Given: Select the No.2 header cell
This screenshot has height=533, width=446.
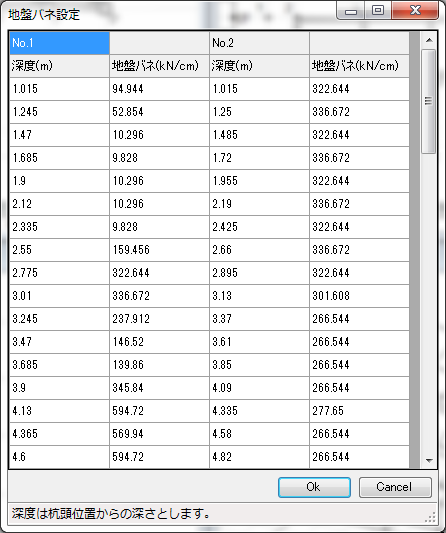Looking at the screenshot, I should pyautogui.click(x=260, y=43).
